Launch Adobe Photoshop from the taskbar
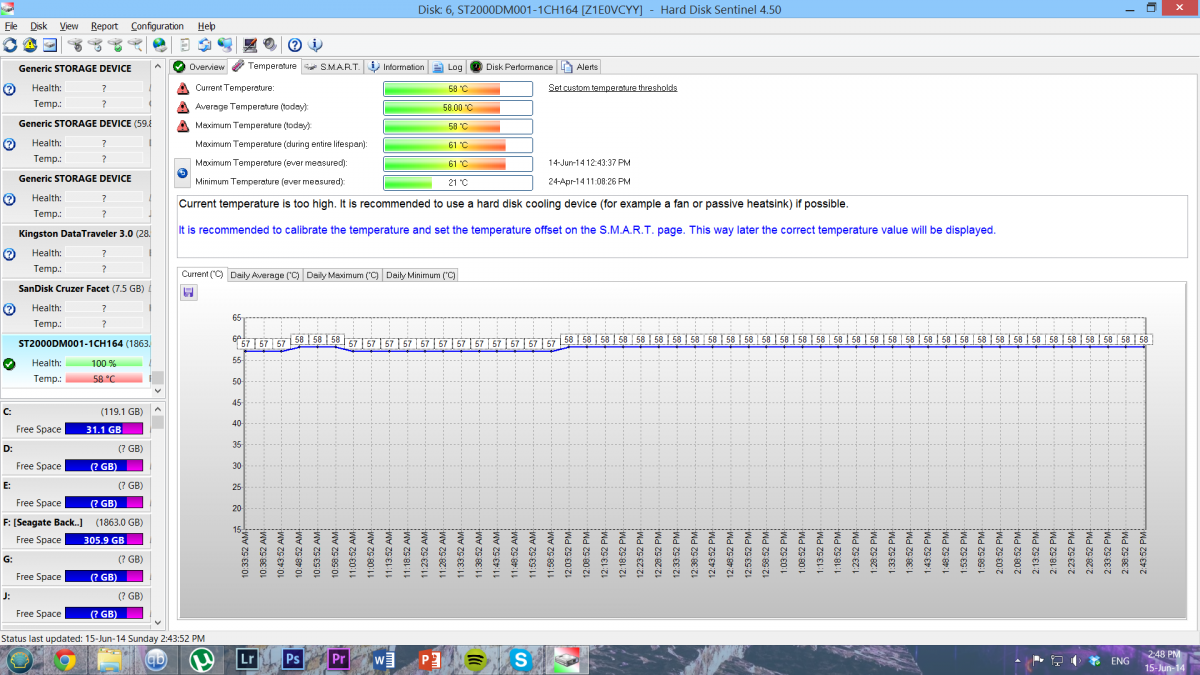 pos(293,660)
